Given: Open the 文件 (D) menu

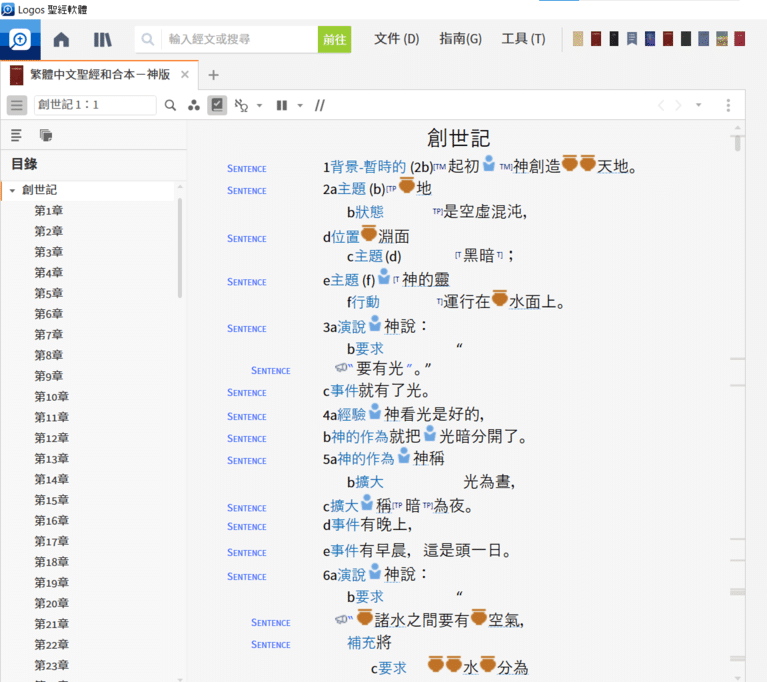Looking at the screenshot, I should pos(396,39).
